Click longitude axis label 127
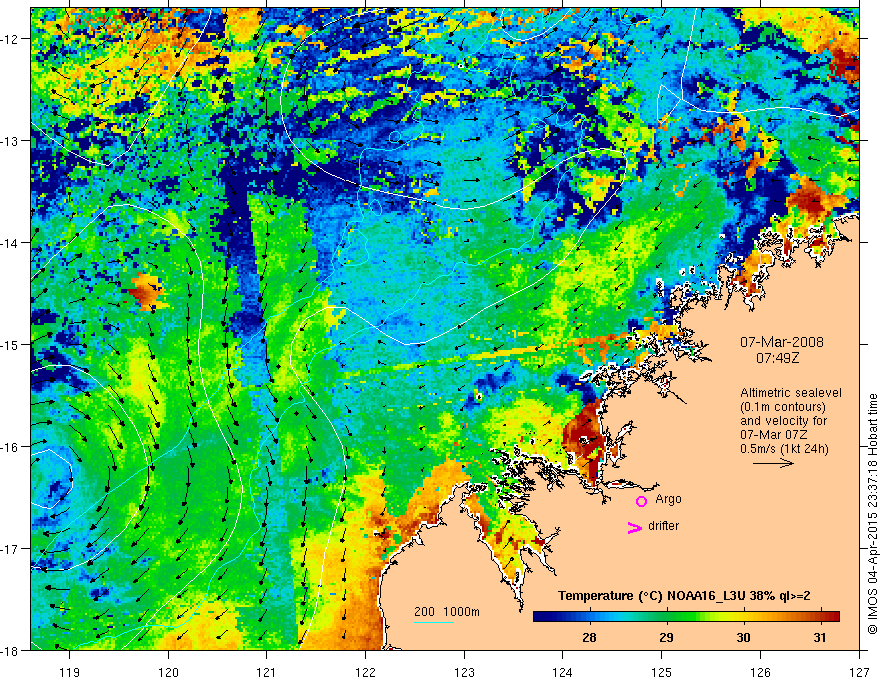 (859, 672)
